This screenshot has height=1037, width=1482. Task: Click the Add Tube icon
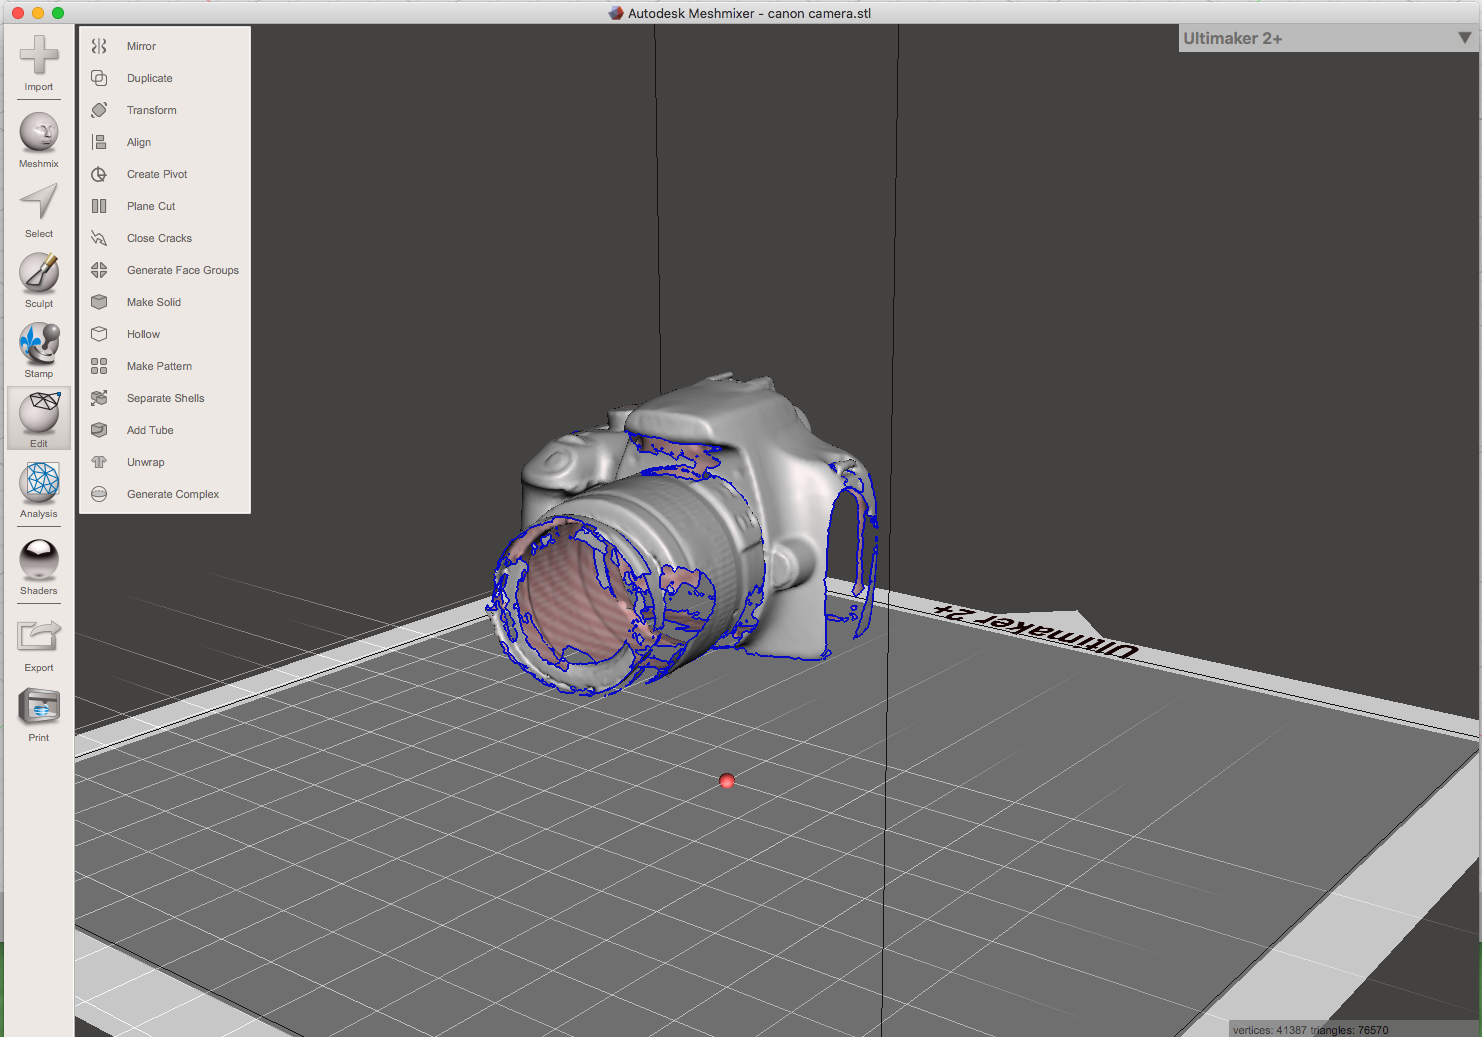pyautogui.click(x=99, y=430)
